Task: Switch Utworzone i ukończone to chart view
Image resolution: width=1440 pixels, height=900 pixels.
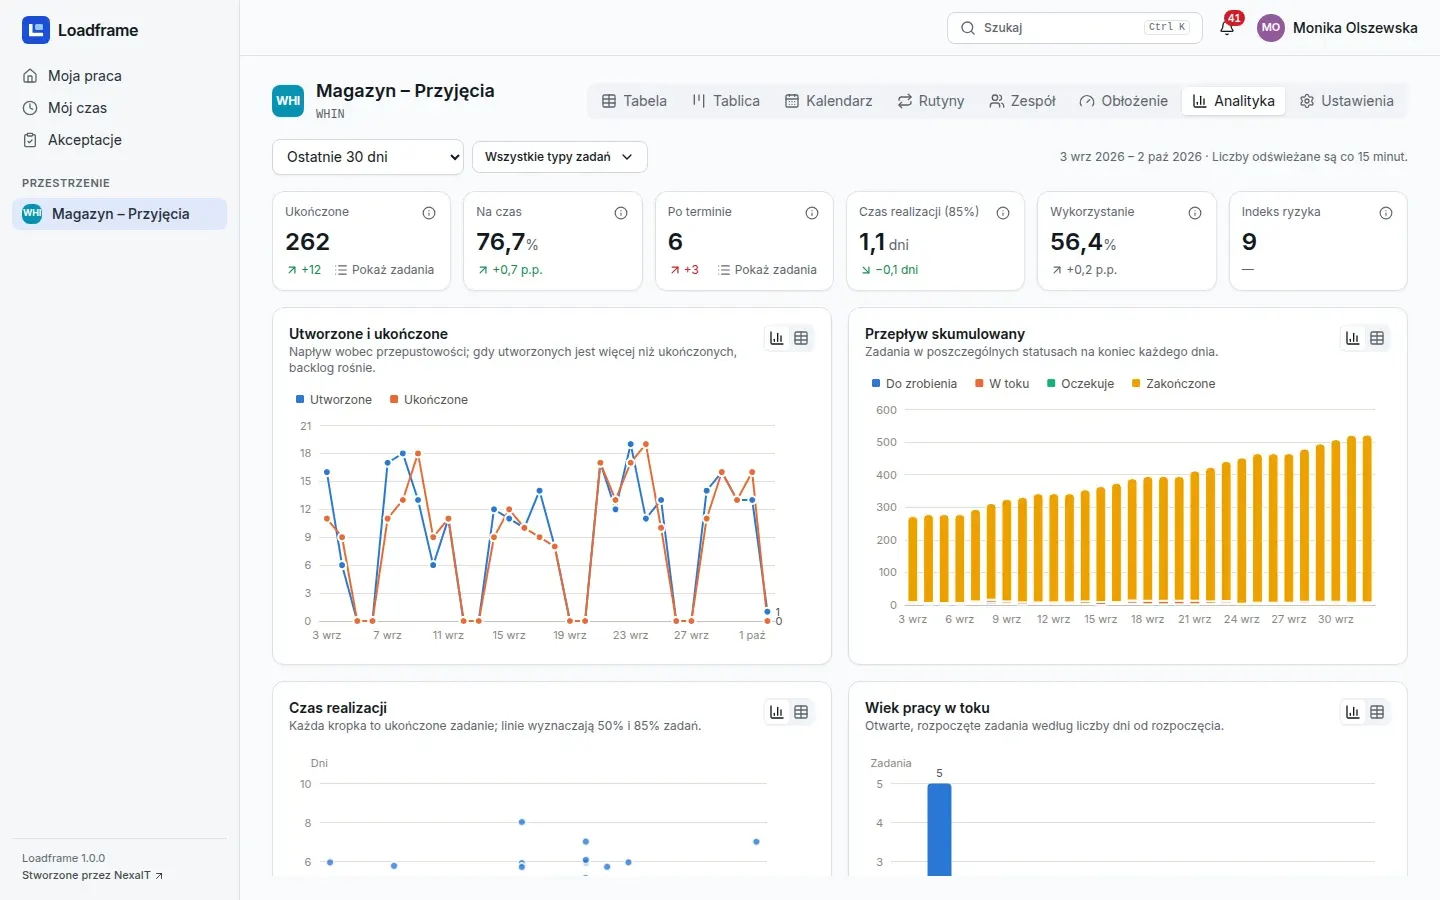Action: click(x=777, y=338)
